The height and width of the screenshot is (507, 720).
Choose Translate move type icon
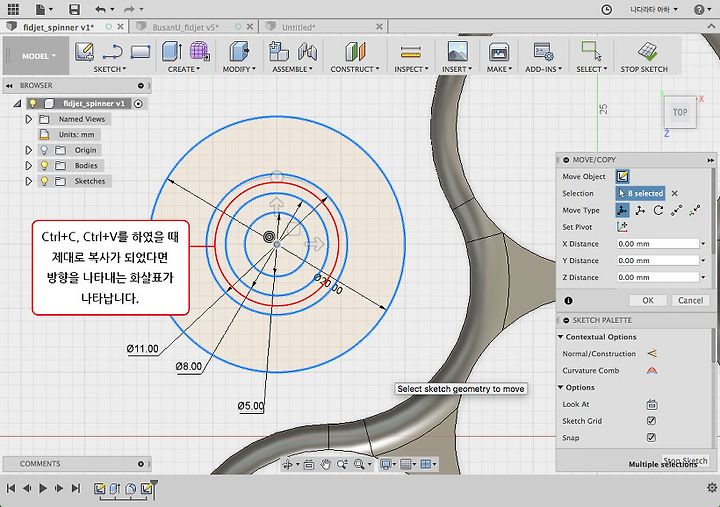640,210
